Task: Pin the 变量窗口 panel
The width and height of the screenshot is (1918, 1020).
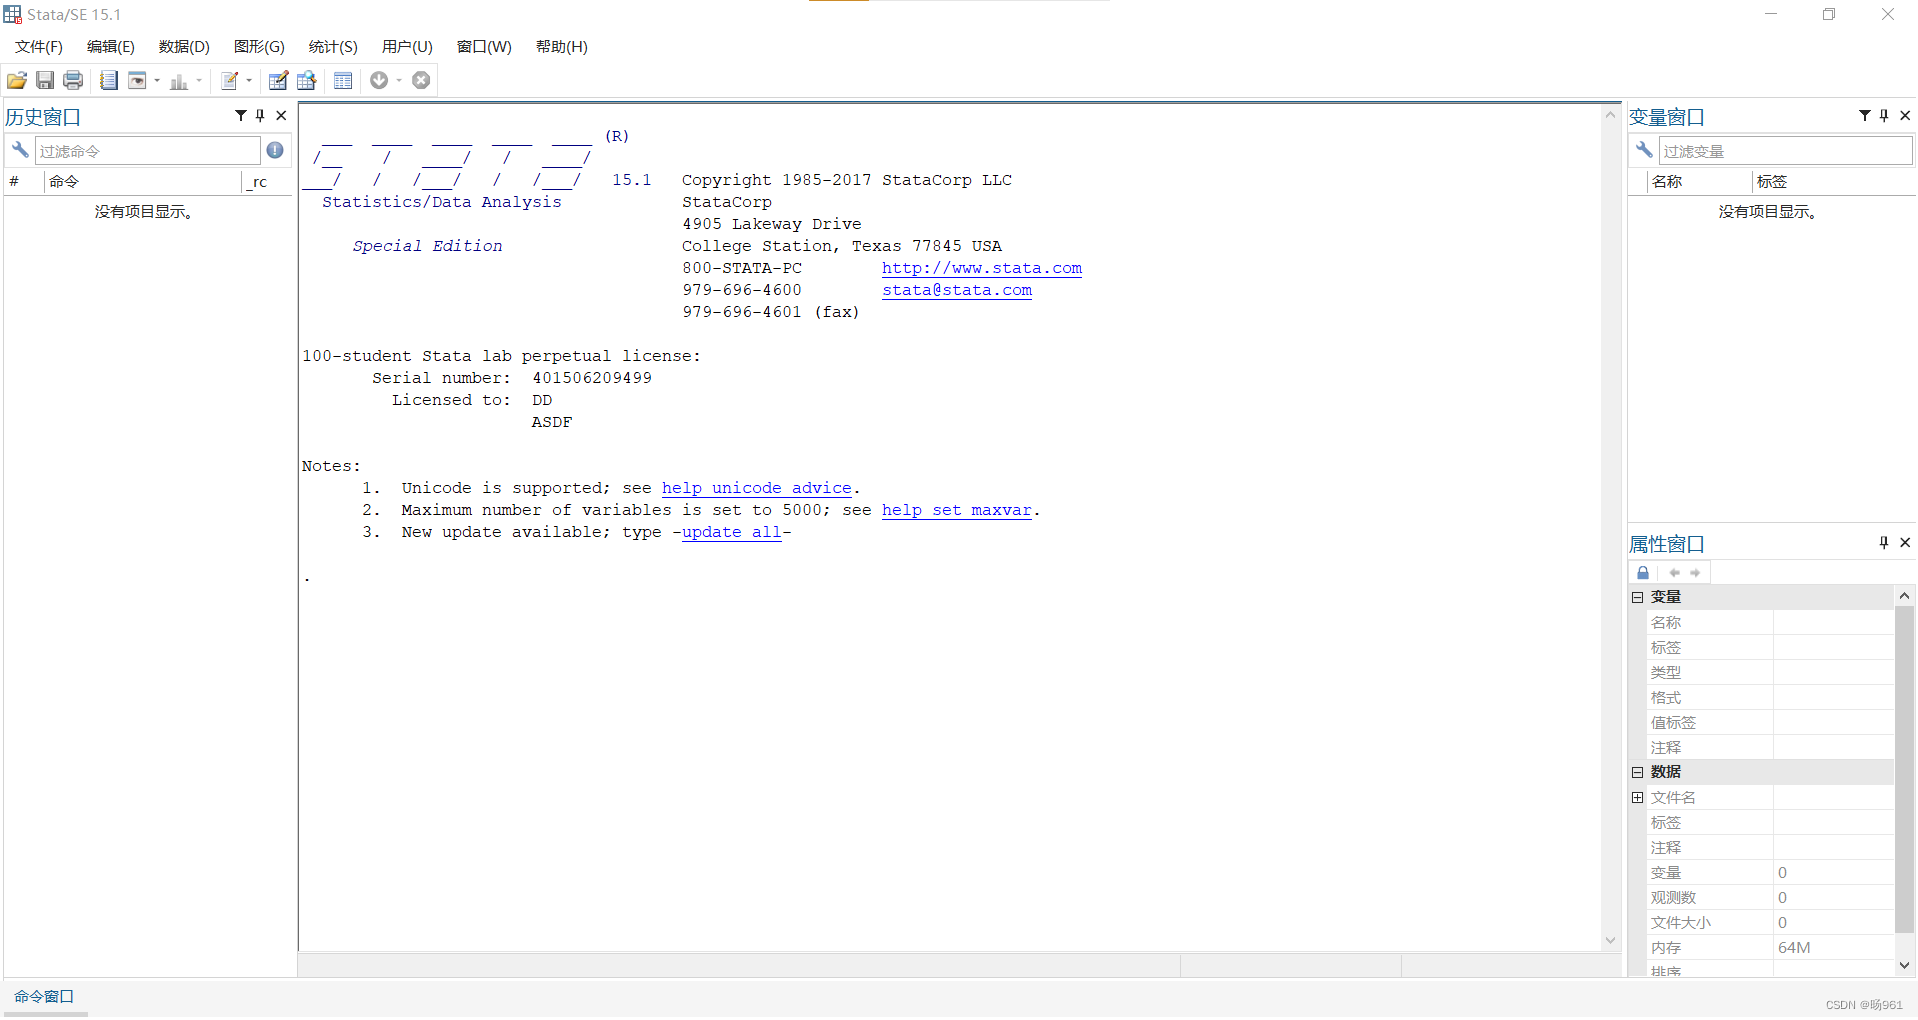Action: (1884, 116)
